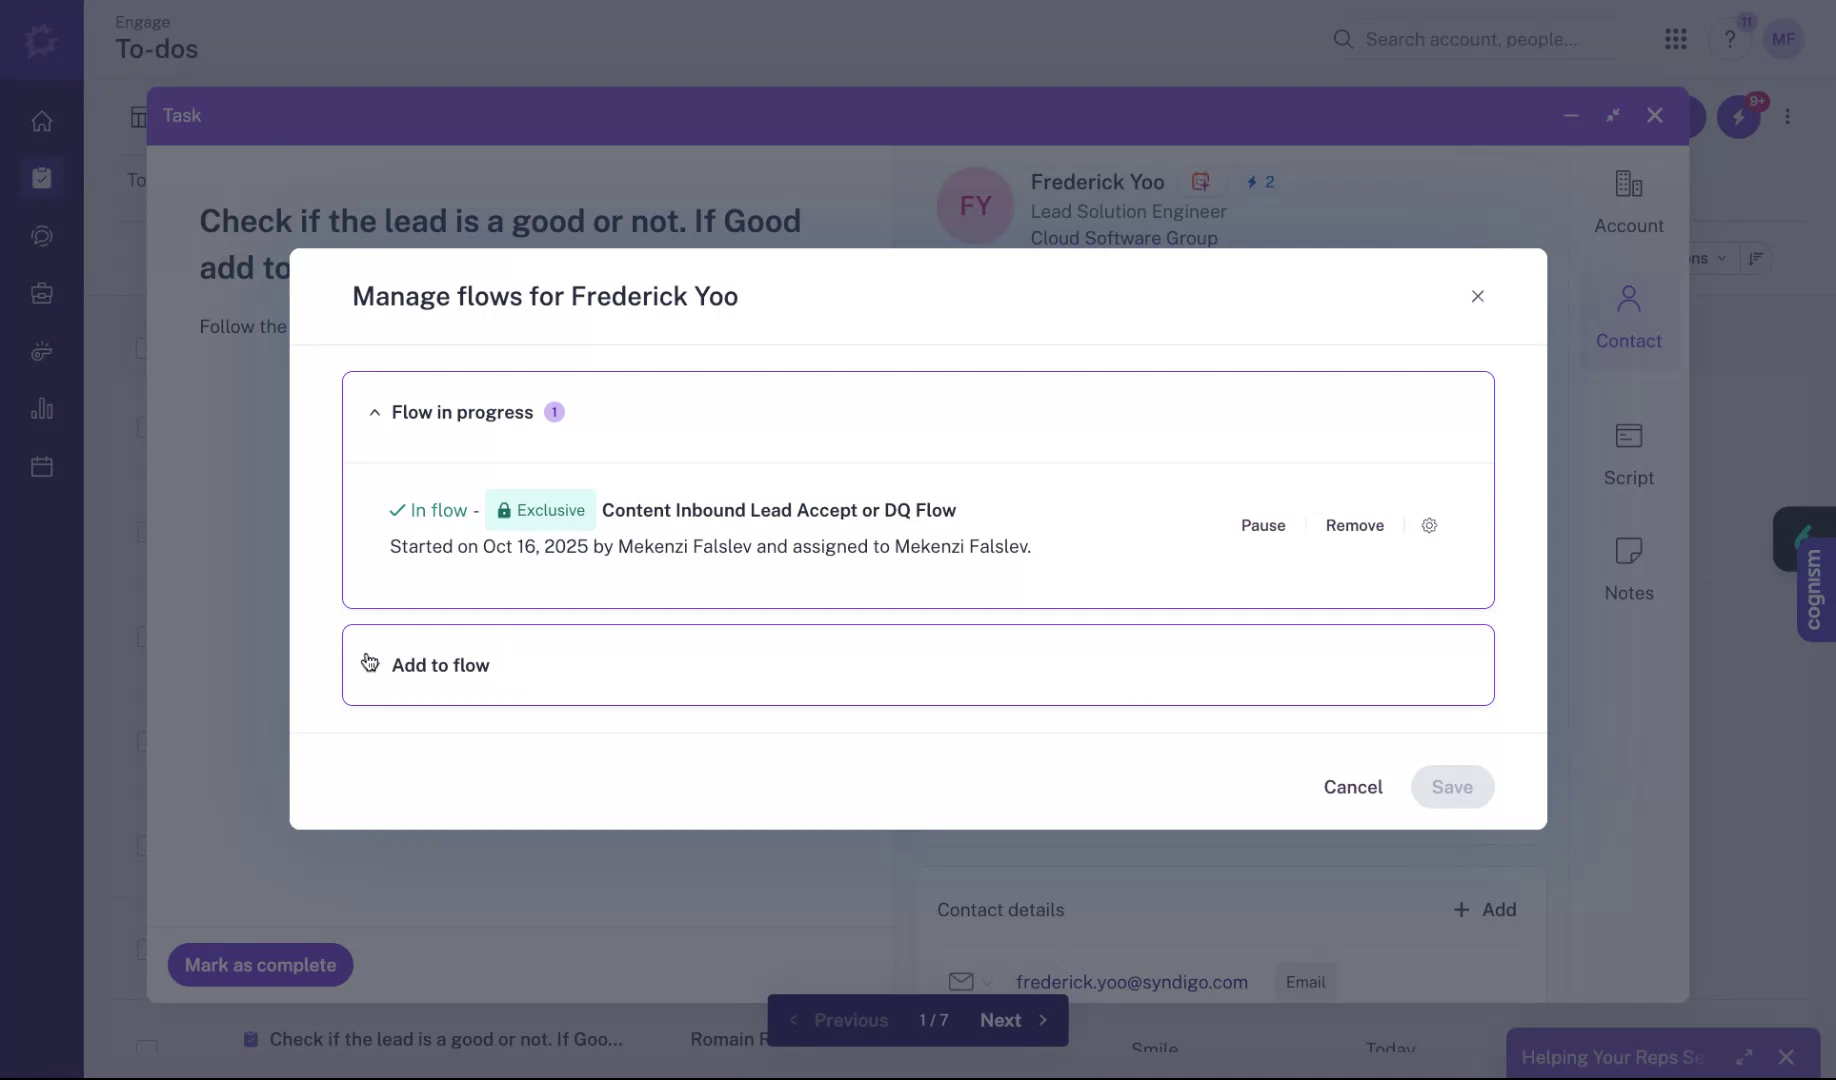
Task: Open the sort order dropdown near Contact panel
Action: click(x=1756, y=258)
